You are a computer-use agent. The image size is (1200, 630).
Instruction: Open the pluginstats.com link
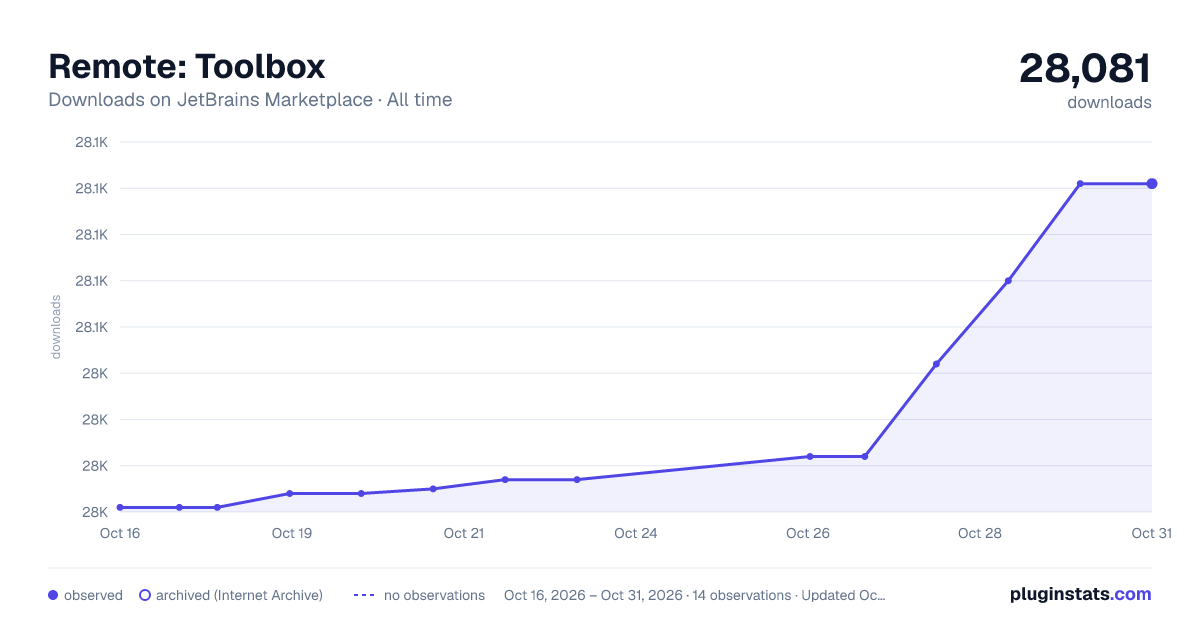[x=1081, y=594]
